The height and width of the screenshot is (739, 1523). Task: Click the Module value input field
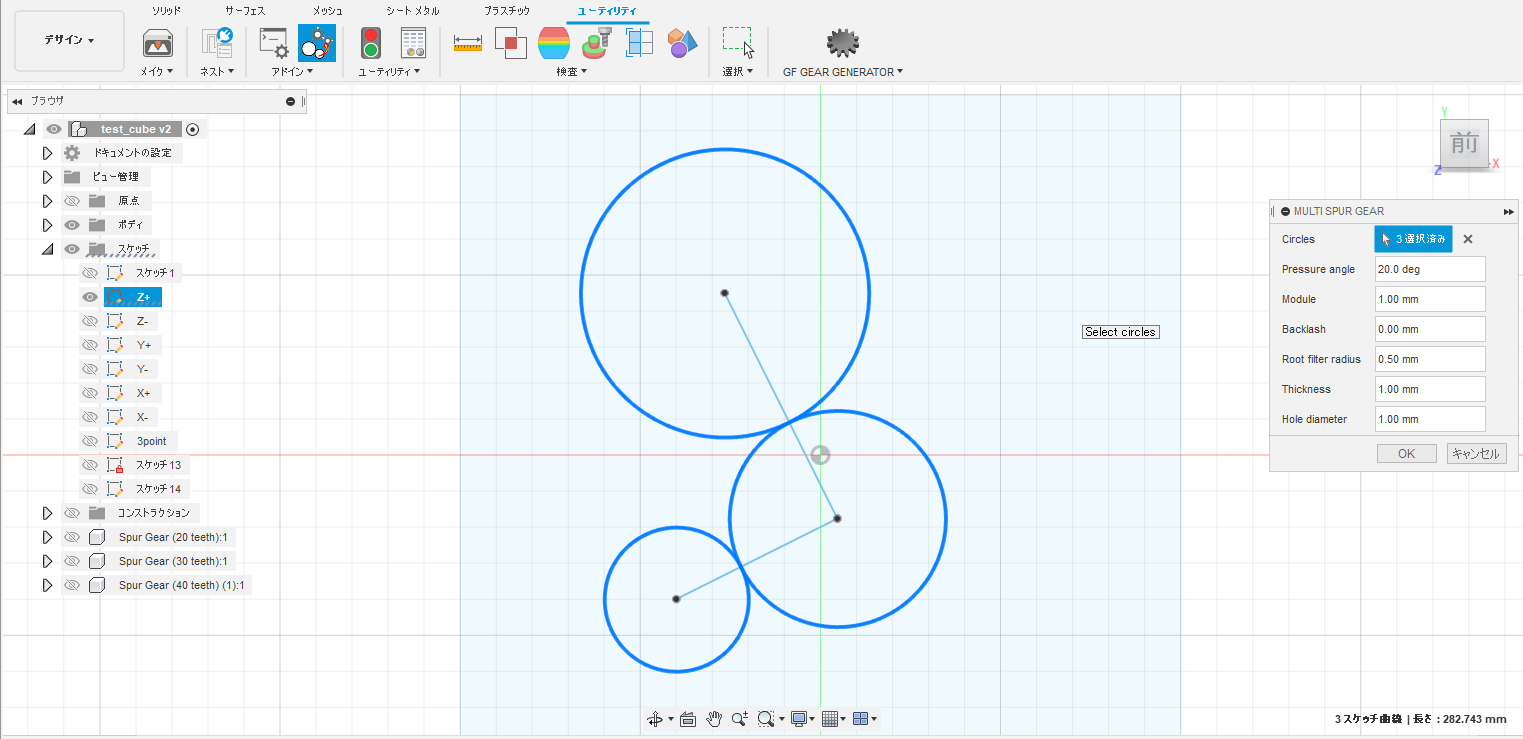click(x=1429, y=299)
